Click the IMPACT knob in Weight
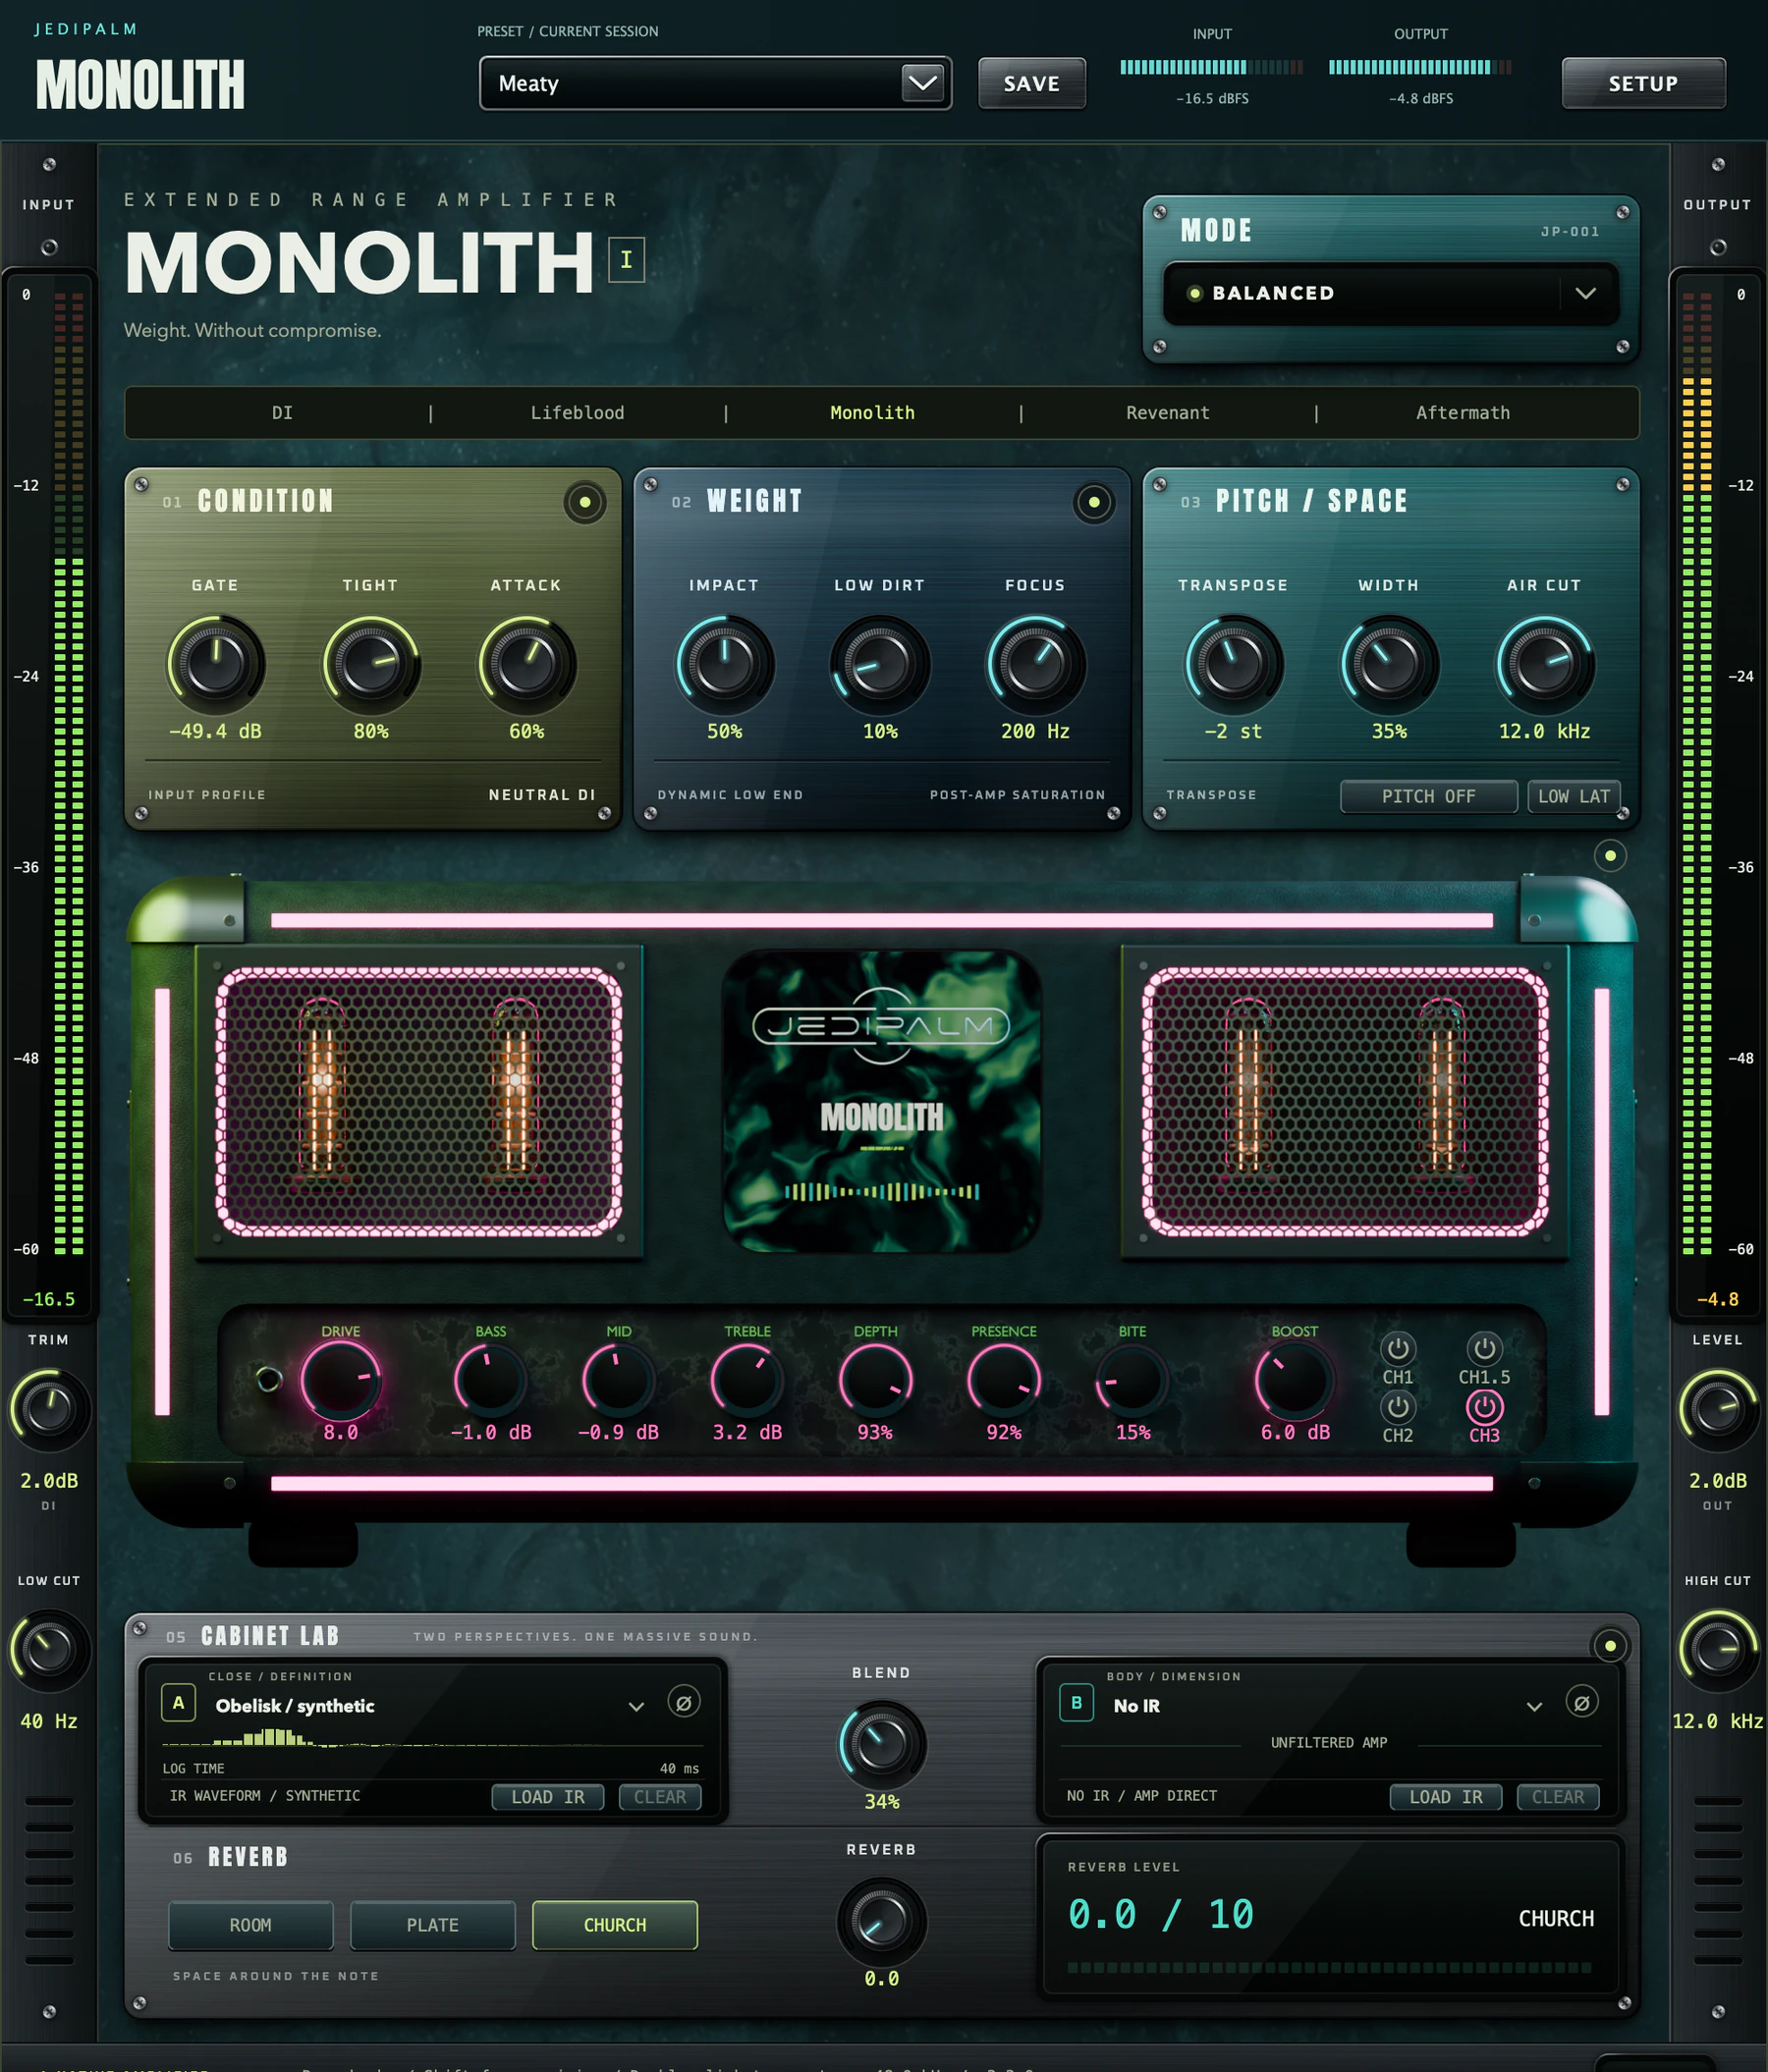Image resolution: width=1768 pixels, height=2072 pixels. pyautogui.click(x=724, y=663)
